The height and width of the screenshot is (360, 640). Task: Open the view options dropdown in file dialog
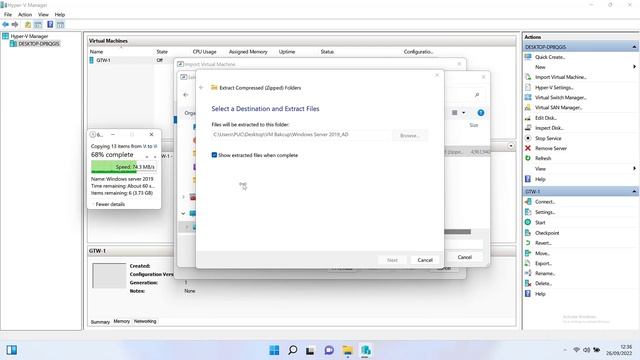point(464,113)
